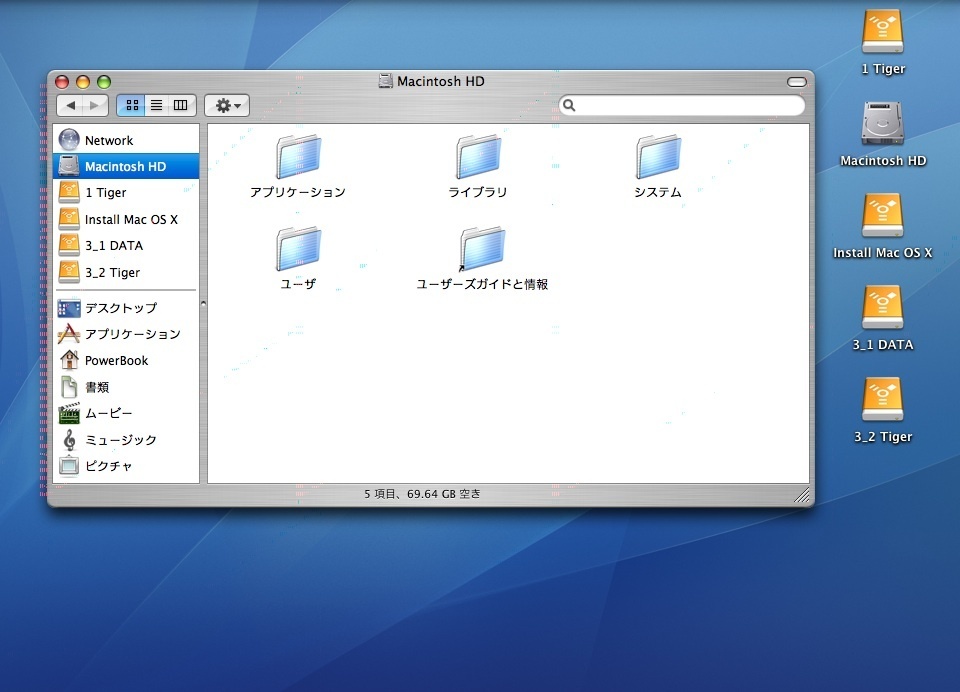
Task: Switch to column view mode
Action: click(181, 105)
